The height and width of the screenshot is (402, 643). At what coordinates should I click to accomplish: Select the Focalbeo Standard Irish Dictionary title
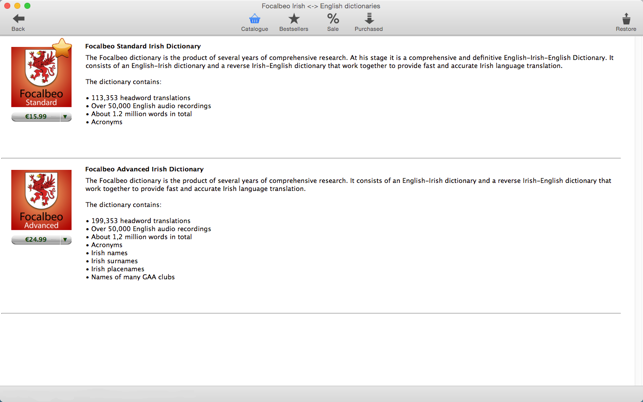pyautogui.click(x=143, y=46)
